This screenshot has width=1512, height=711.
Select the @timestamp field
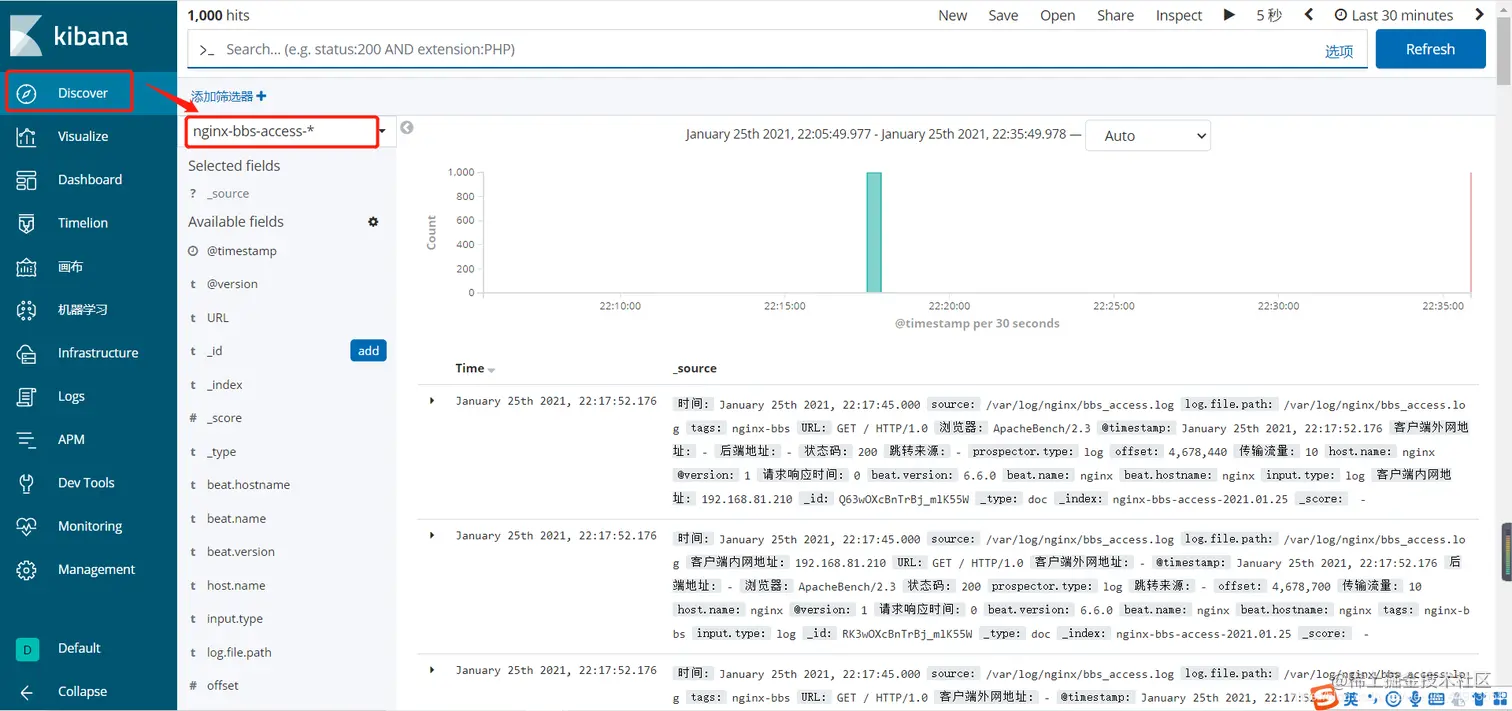click(x=242, y=251)
